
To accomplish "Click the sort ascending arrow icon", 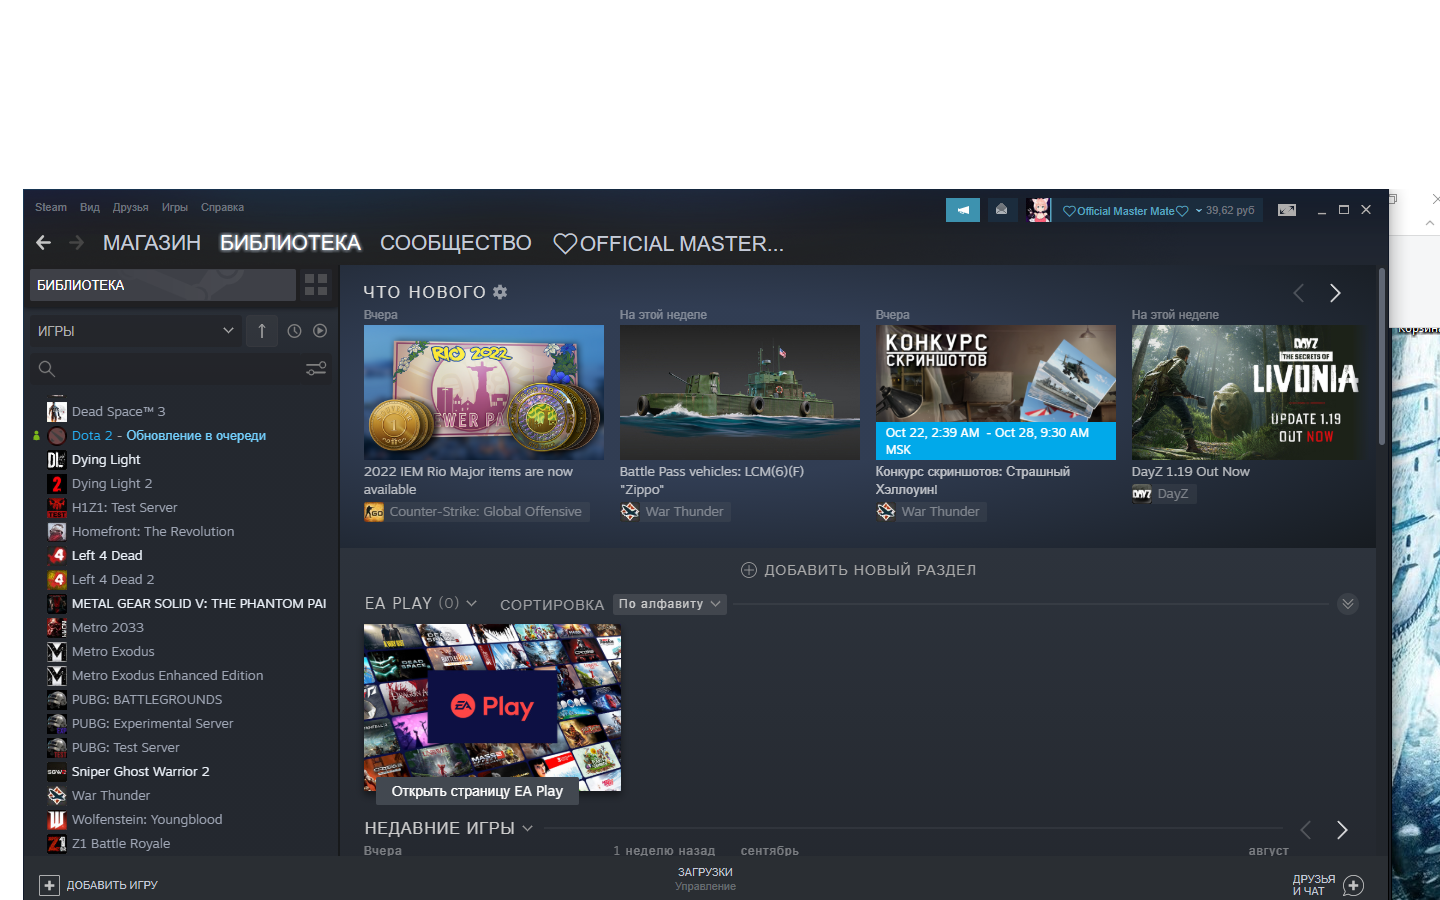I will (x=262, y=331).
